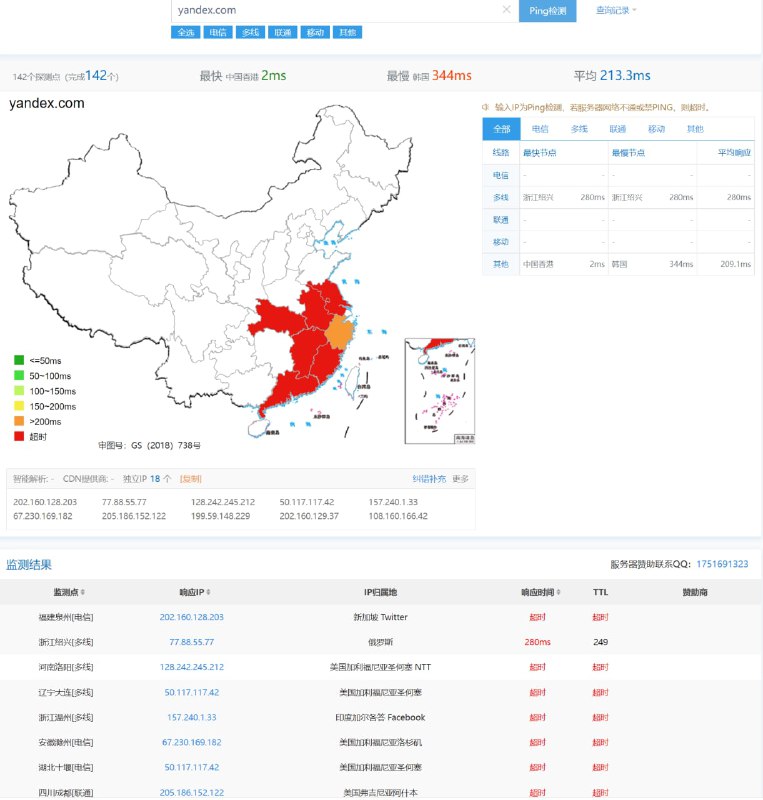Click the >200ms orange legend swatch
Viewport: 763px width, 800px height.
tap(19, 421)
